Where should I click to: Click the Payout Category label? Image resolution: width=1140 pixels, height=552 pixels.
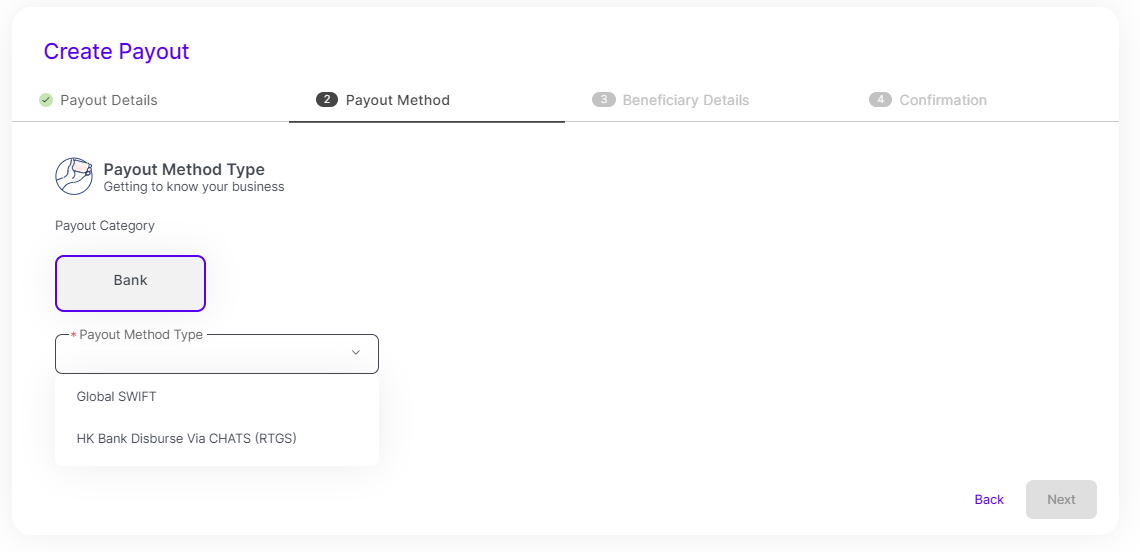pos(105,226)
